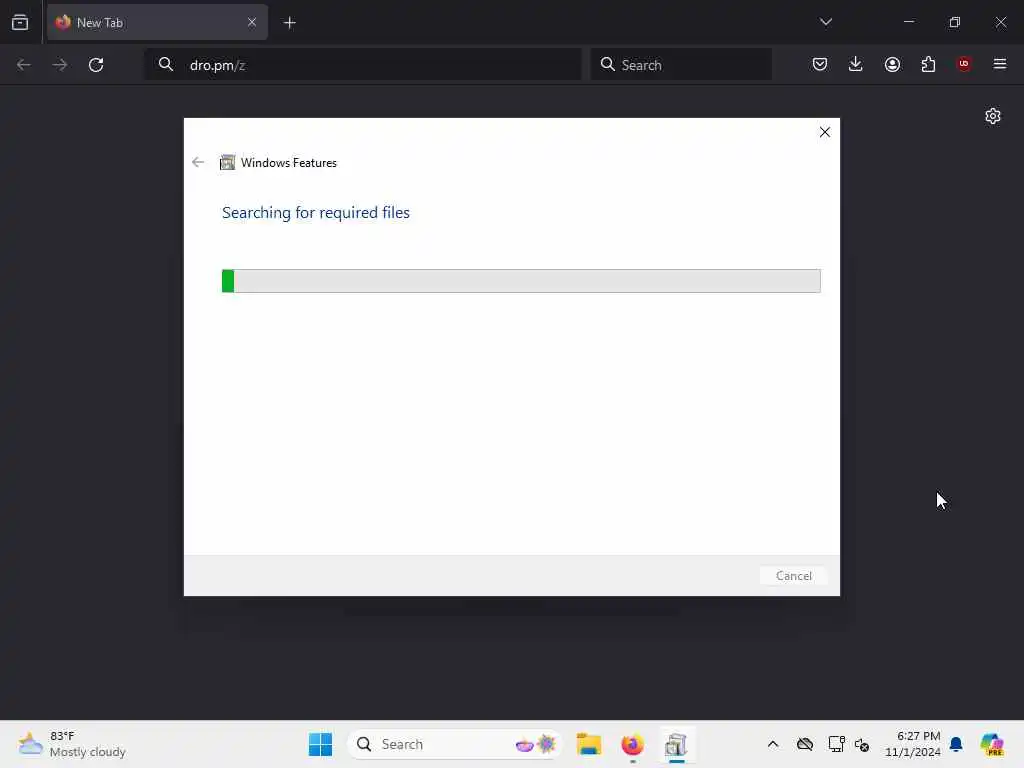Minimize the Firefox window
Viewport: 1024px width, 768px height.
908,22
